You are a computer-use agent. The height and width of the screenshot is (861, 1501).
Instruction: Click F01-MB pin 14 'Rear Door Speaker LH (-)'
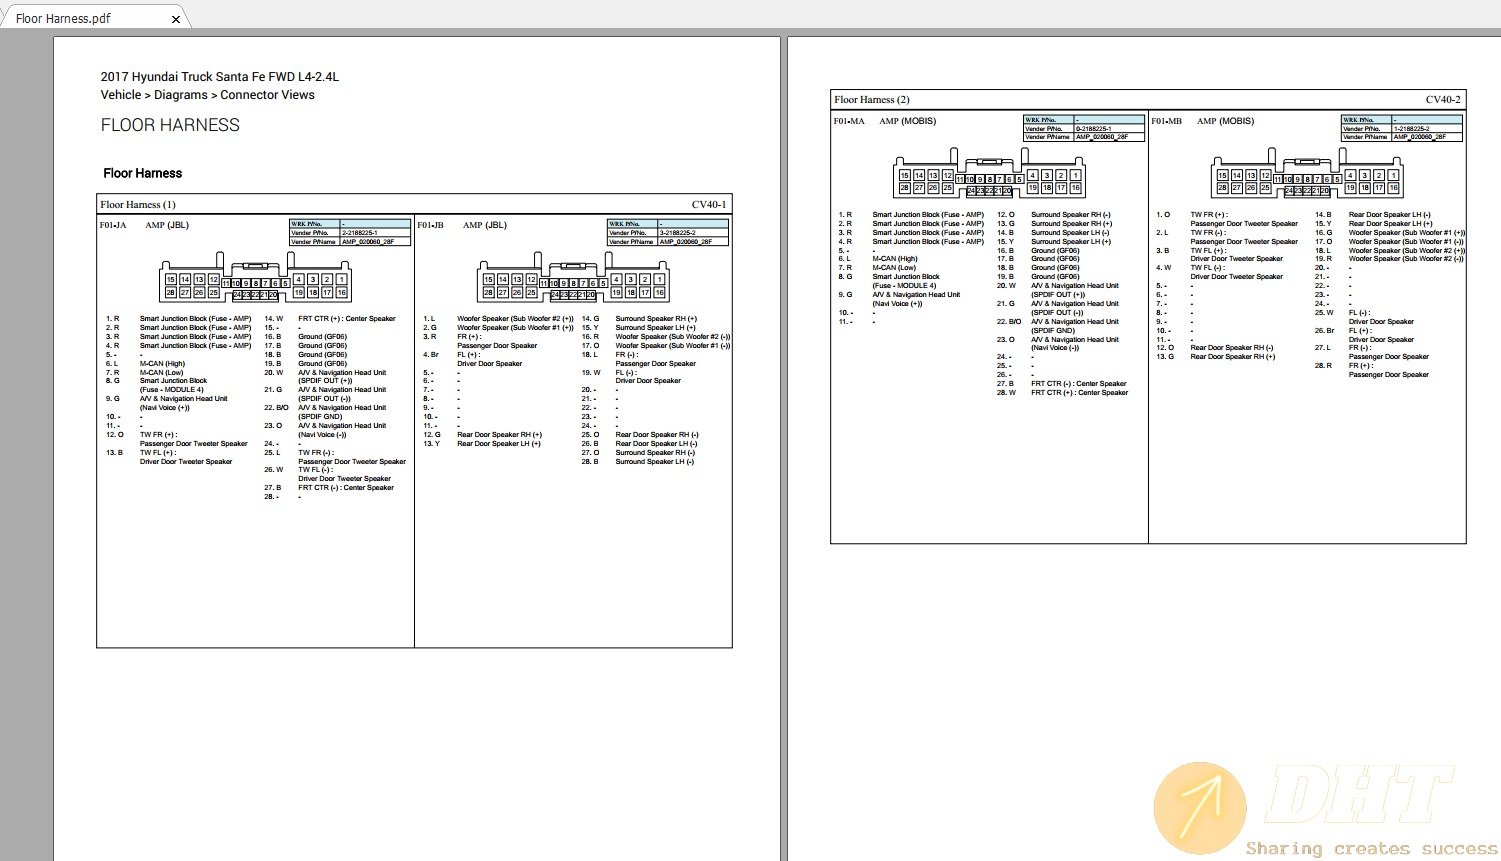point(1390,215)
